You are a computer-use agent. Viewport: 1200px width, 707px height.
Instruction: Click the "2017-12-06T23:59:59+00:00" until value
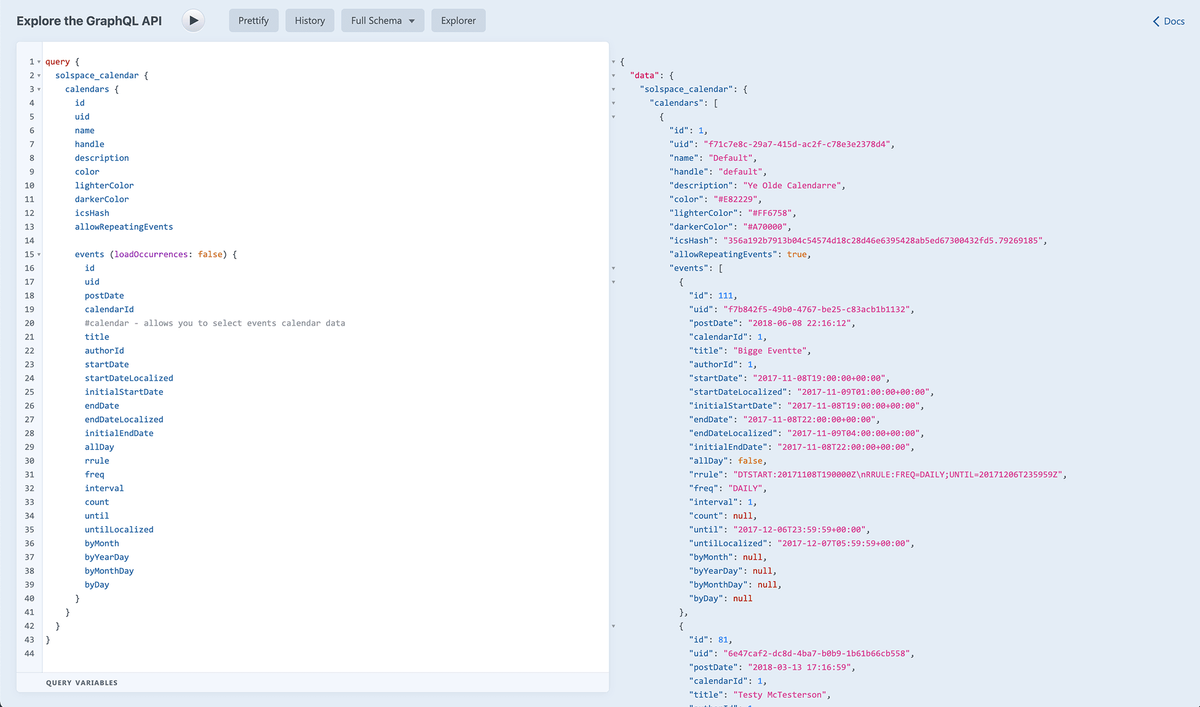coord(802,530)
